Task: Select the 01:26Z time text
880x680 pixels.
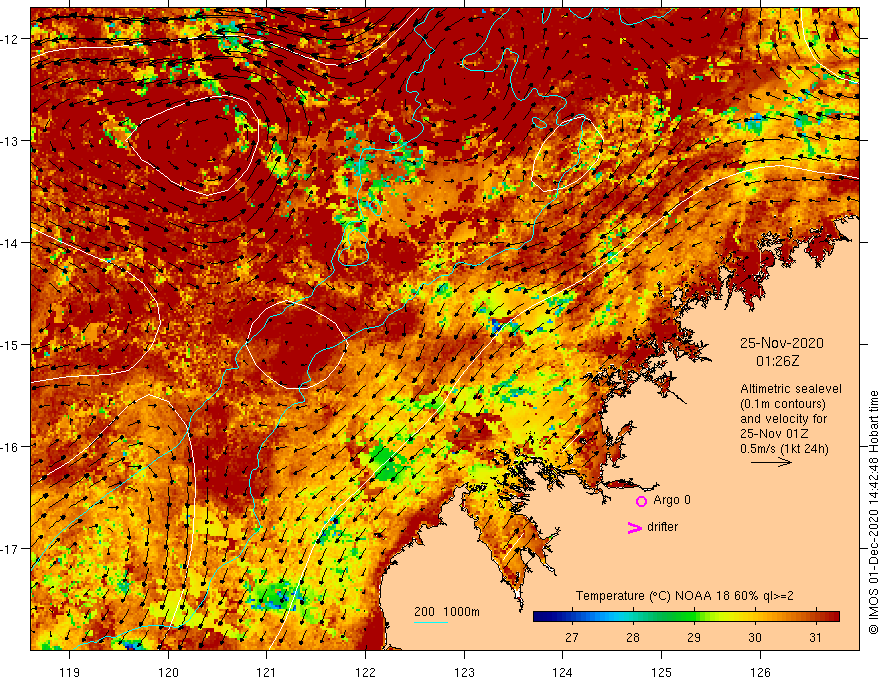Action: click(777, 361)
